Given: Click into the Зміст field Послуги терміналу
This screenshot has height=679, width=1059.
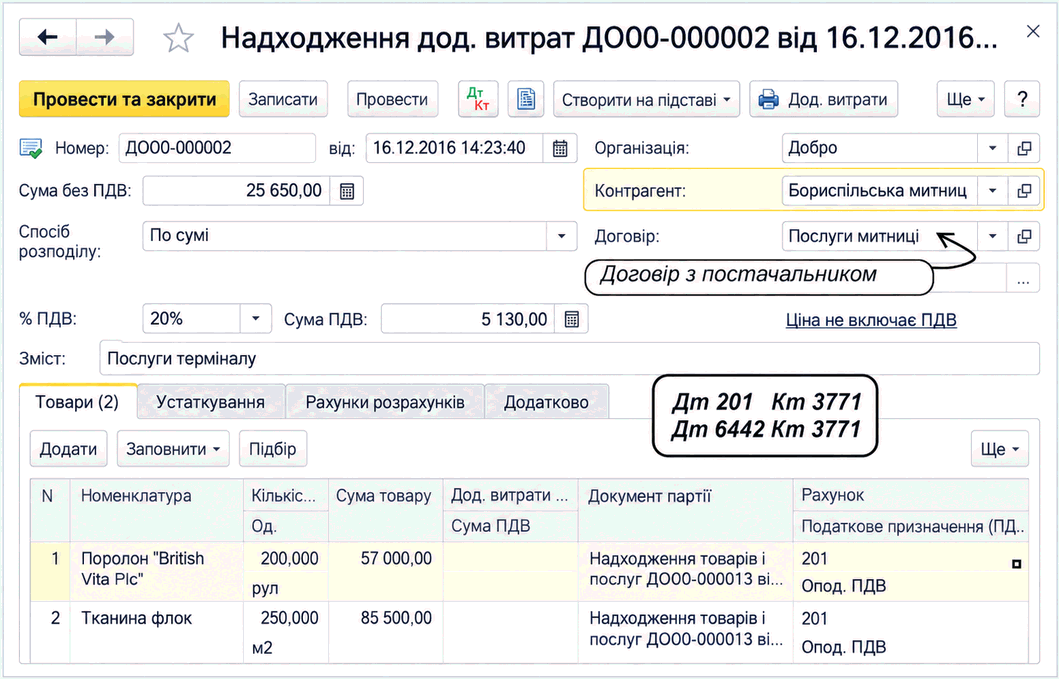Looking at the screenshot, I should 569,358.
